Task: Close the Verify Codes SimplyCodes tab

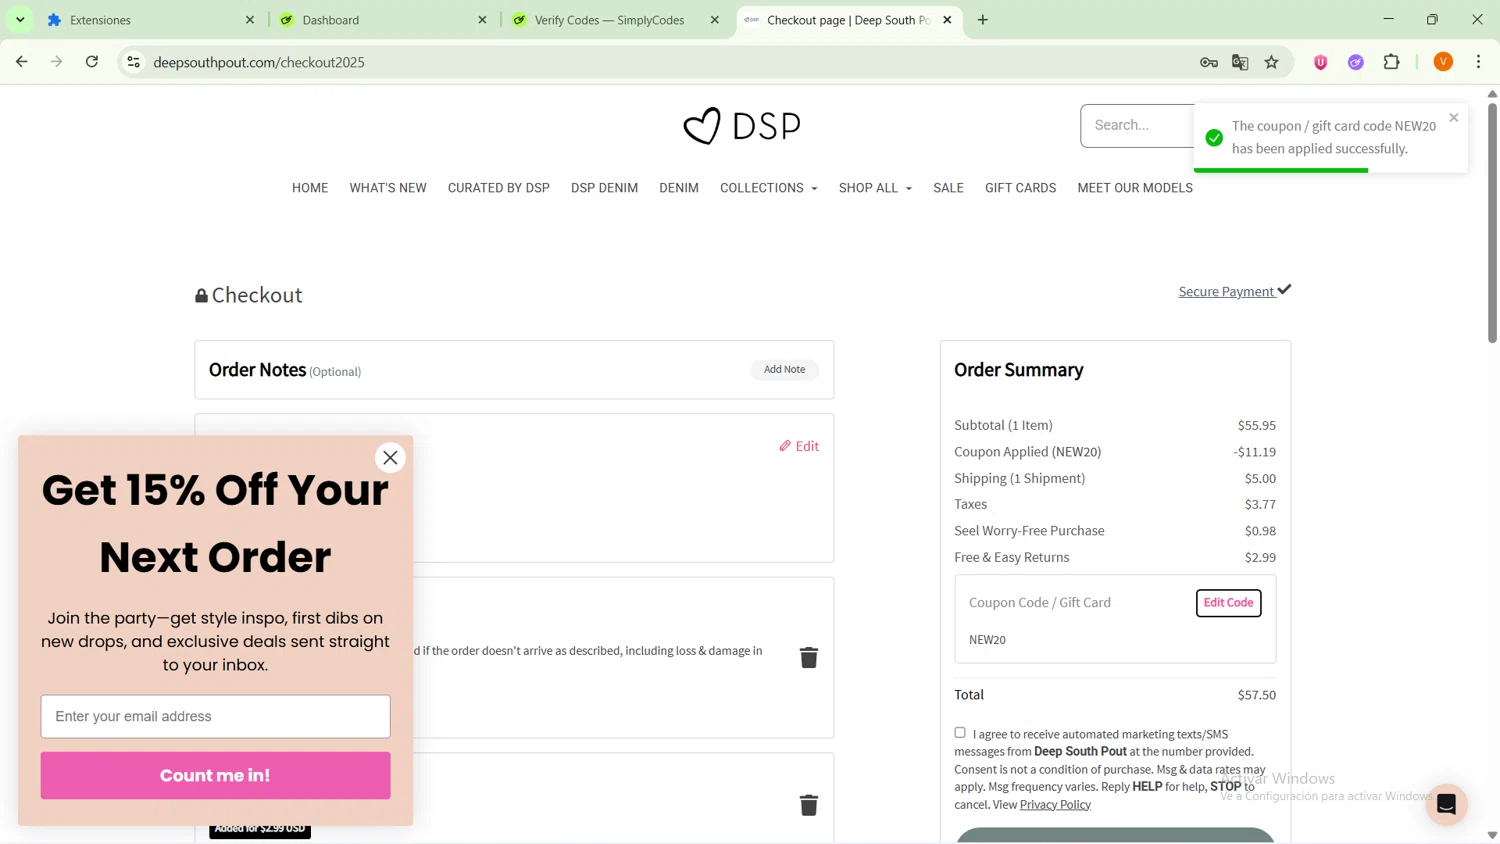Action: point(715,20)
